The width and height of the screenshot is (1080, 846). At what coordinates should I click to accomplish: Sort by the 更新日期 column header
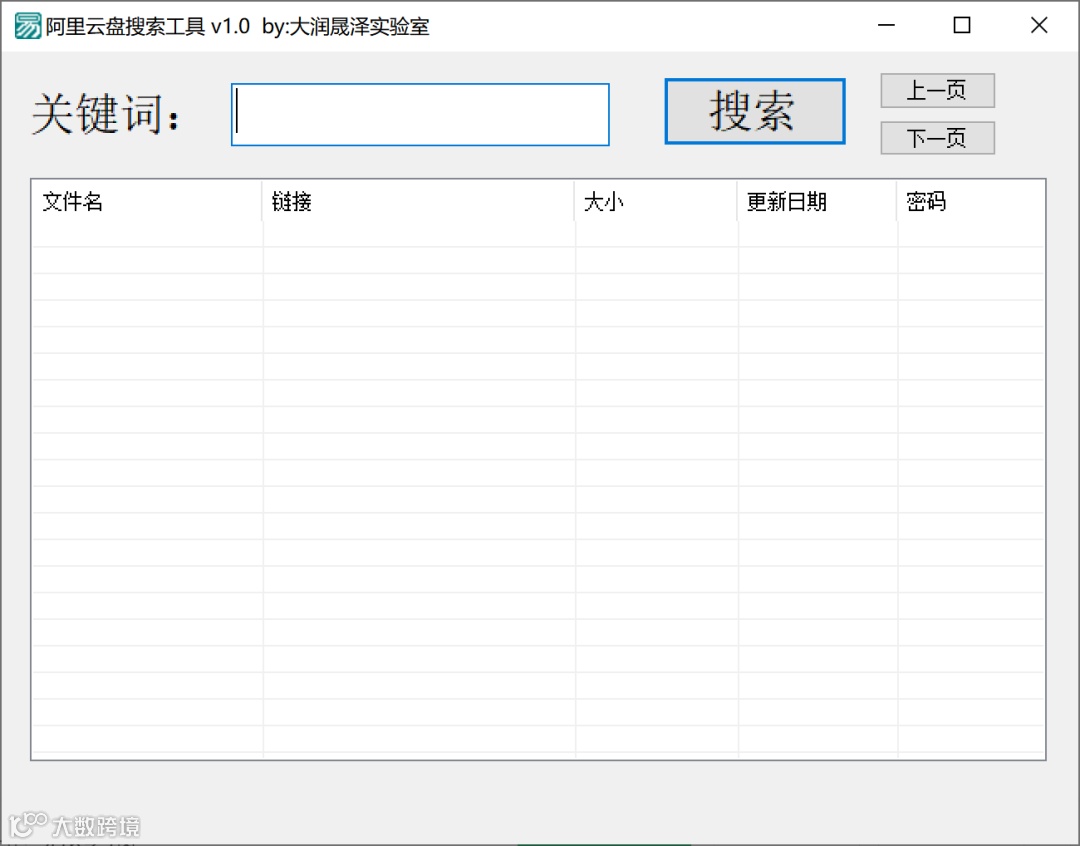point(817,201)
